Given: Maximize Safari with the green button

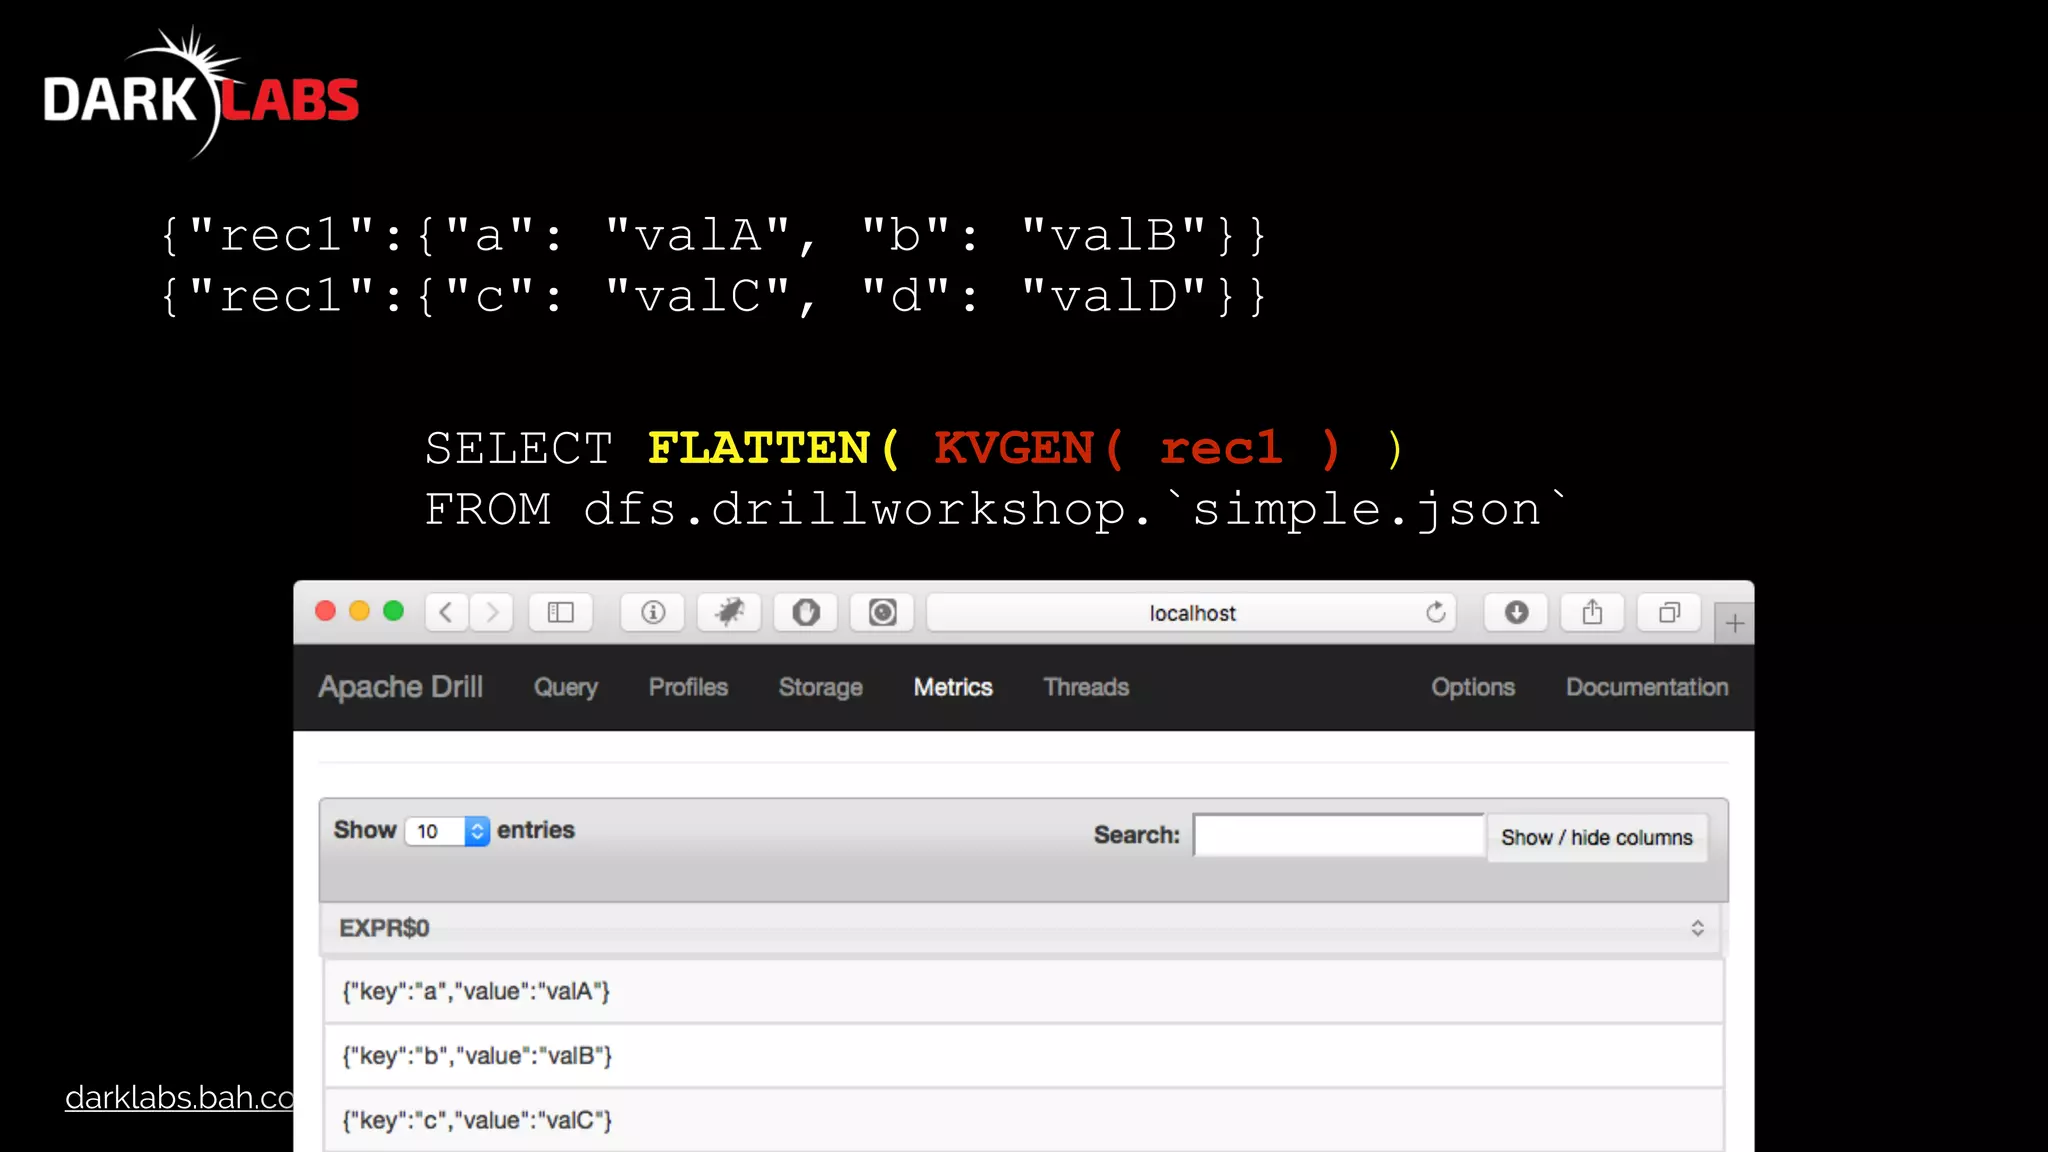Looking at the screenshot, I should 393,611.
